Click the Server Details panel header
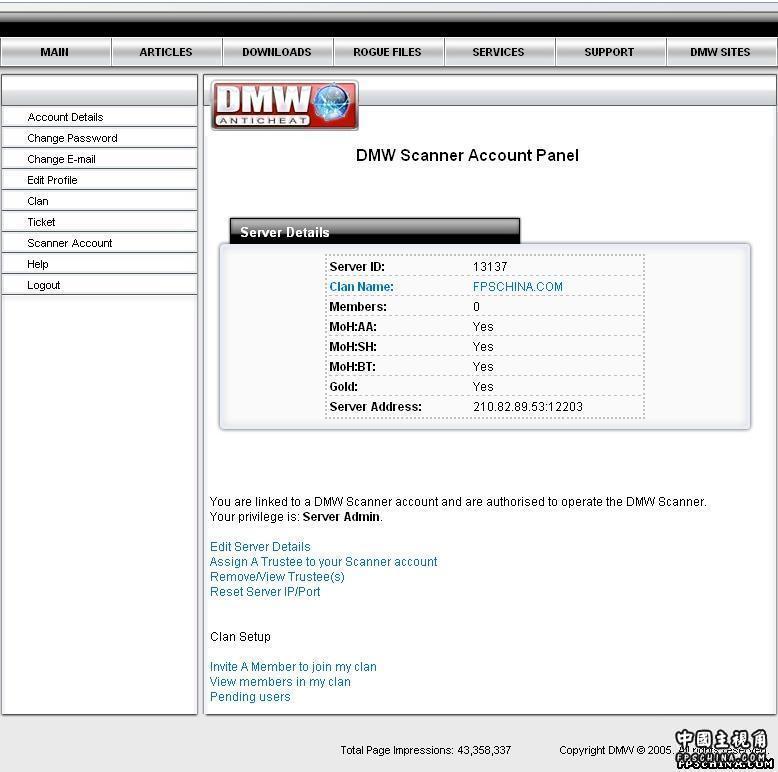 (375, 231)
